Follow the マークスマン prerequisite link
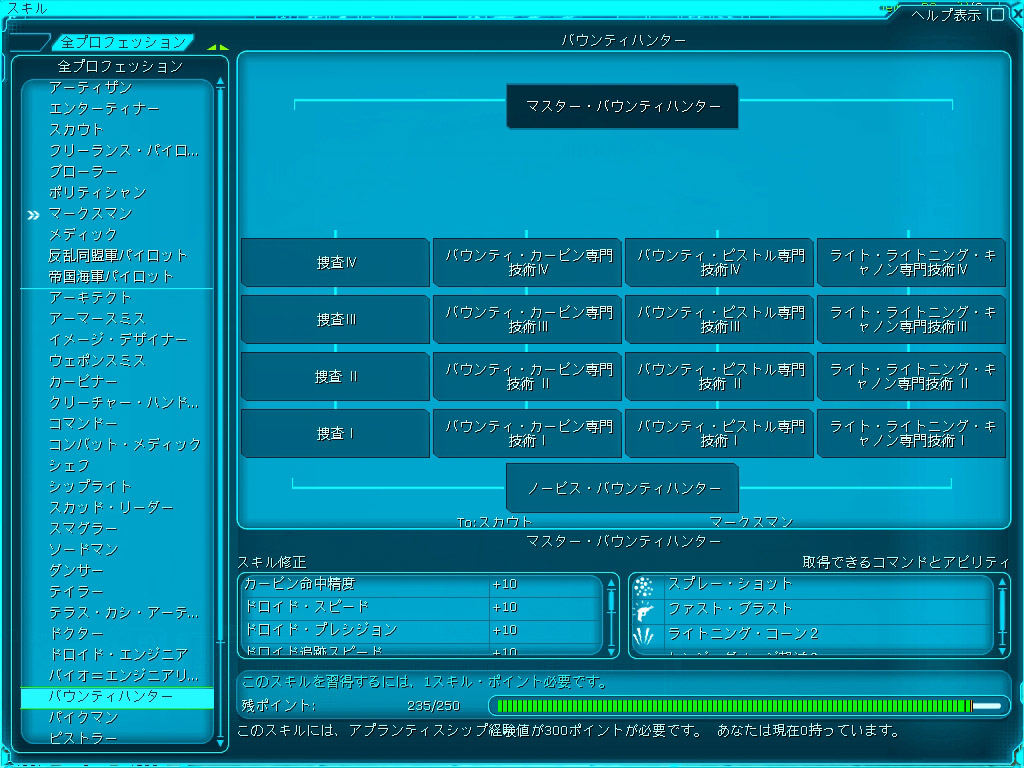Screen dimensions: 1024x768 (x=751, y=522)
